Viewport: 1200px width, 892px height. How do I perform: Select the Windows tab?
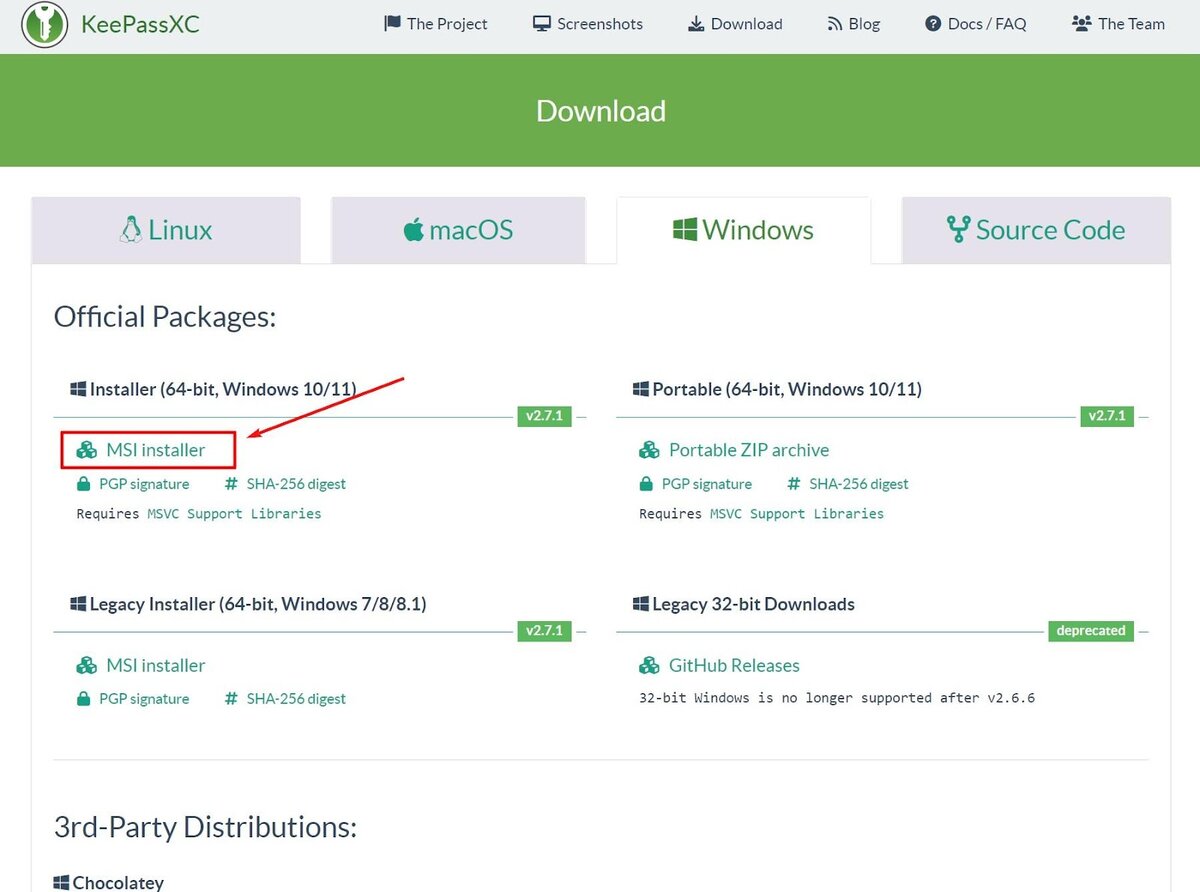pyautogui.click(x=743, y=230)
